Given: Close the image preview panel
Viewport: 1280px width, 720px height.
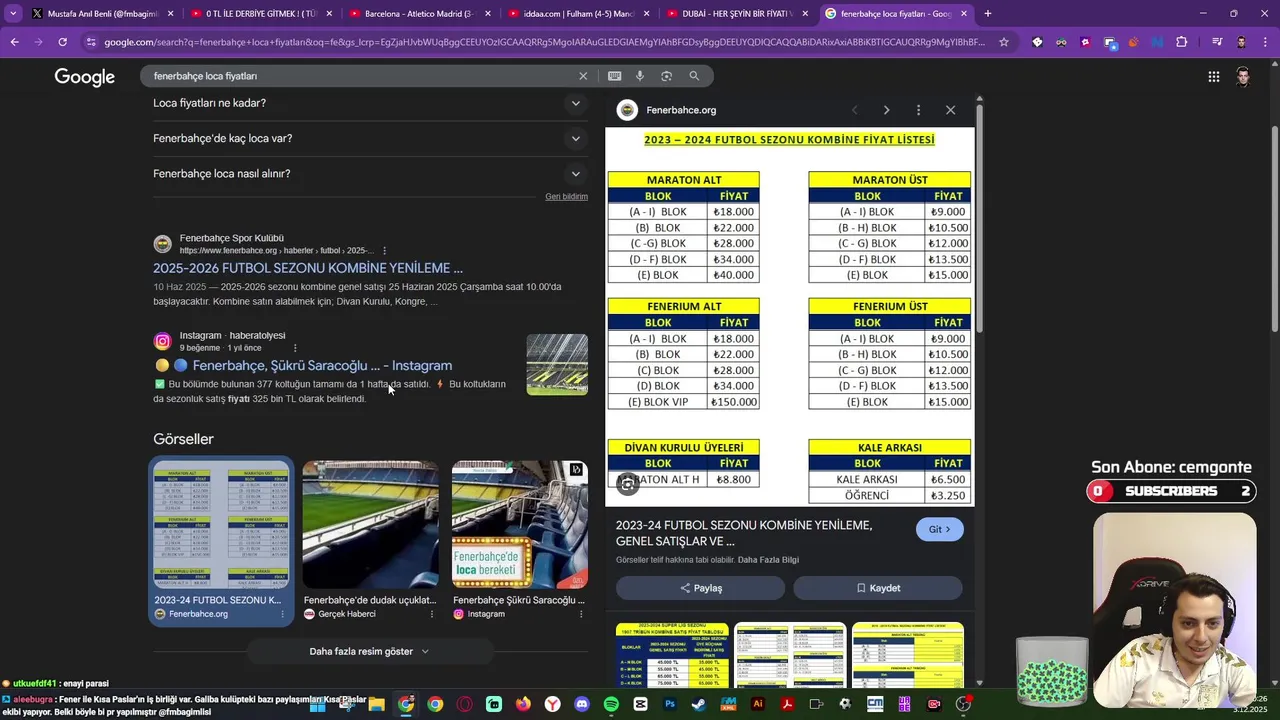Looking at the screenshot, I should (x=950, y=110).
